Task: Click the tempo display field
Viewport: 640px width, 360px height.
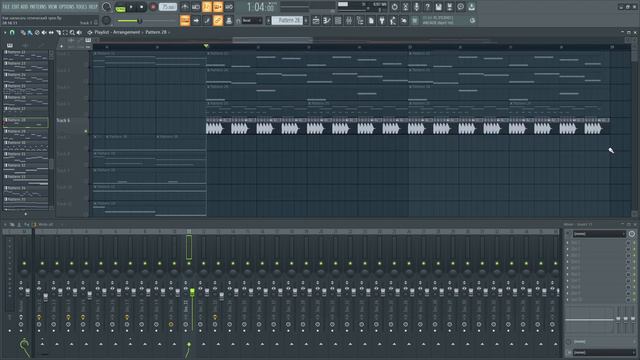Action: [168, 7]
